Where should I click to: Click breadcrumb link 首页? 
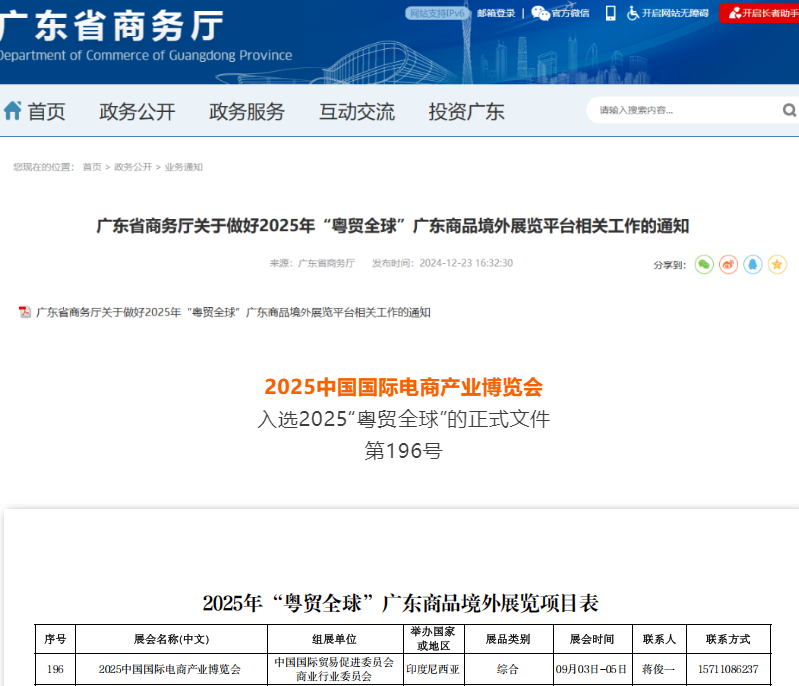[92, 167]
